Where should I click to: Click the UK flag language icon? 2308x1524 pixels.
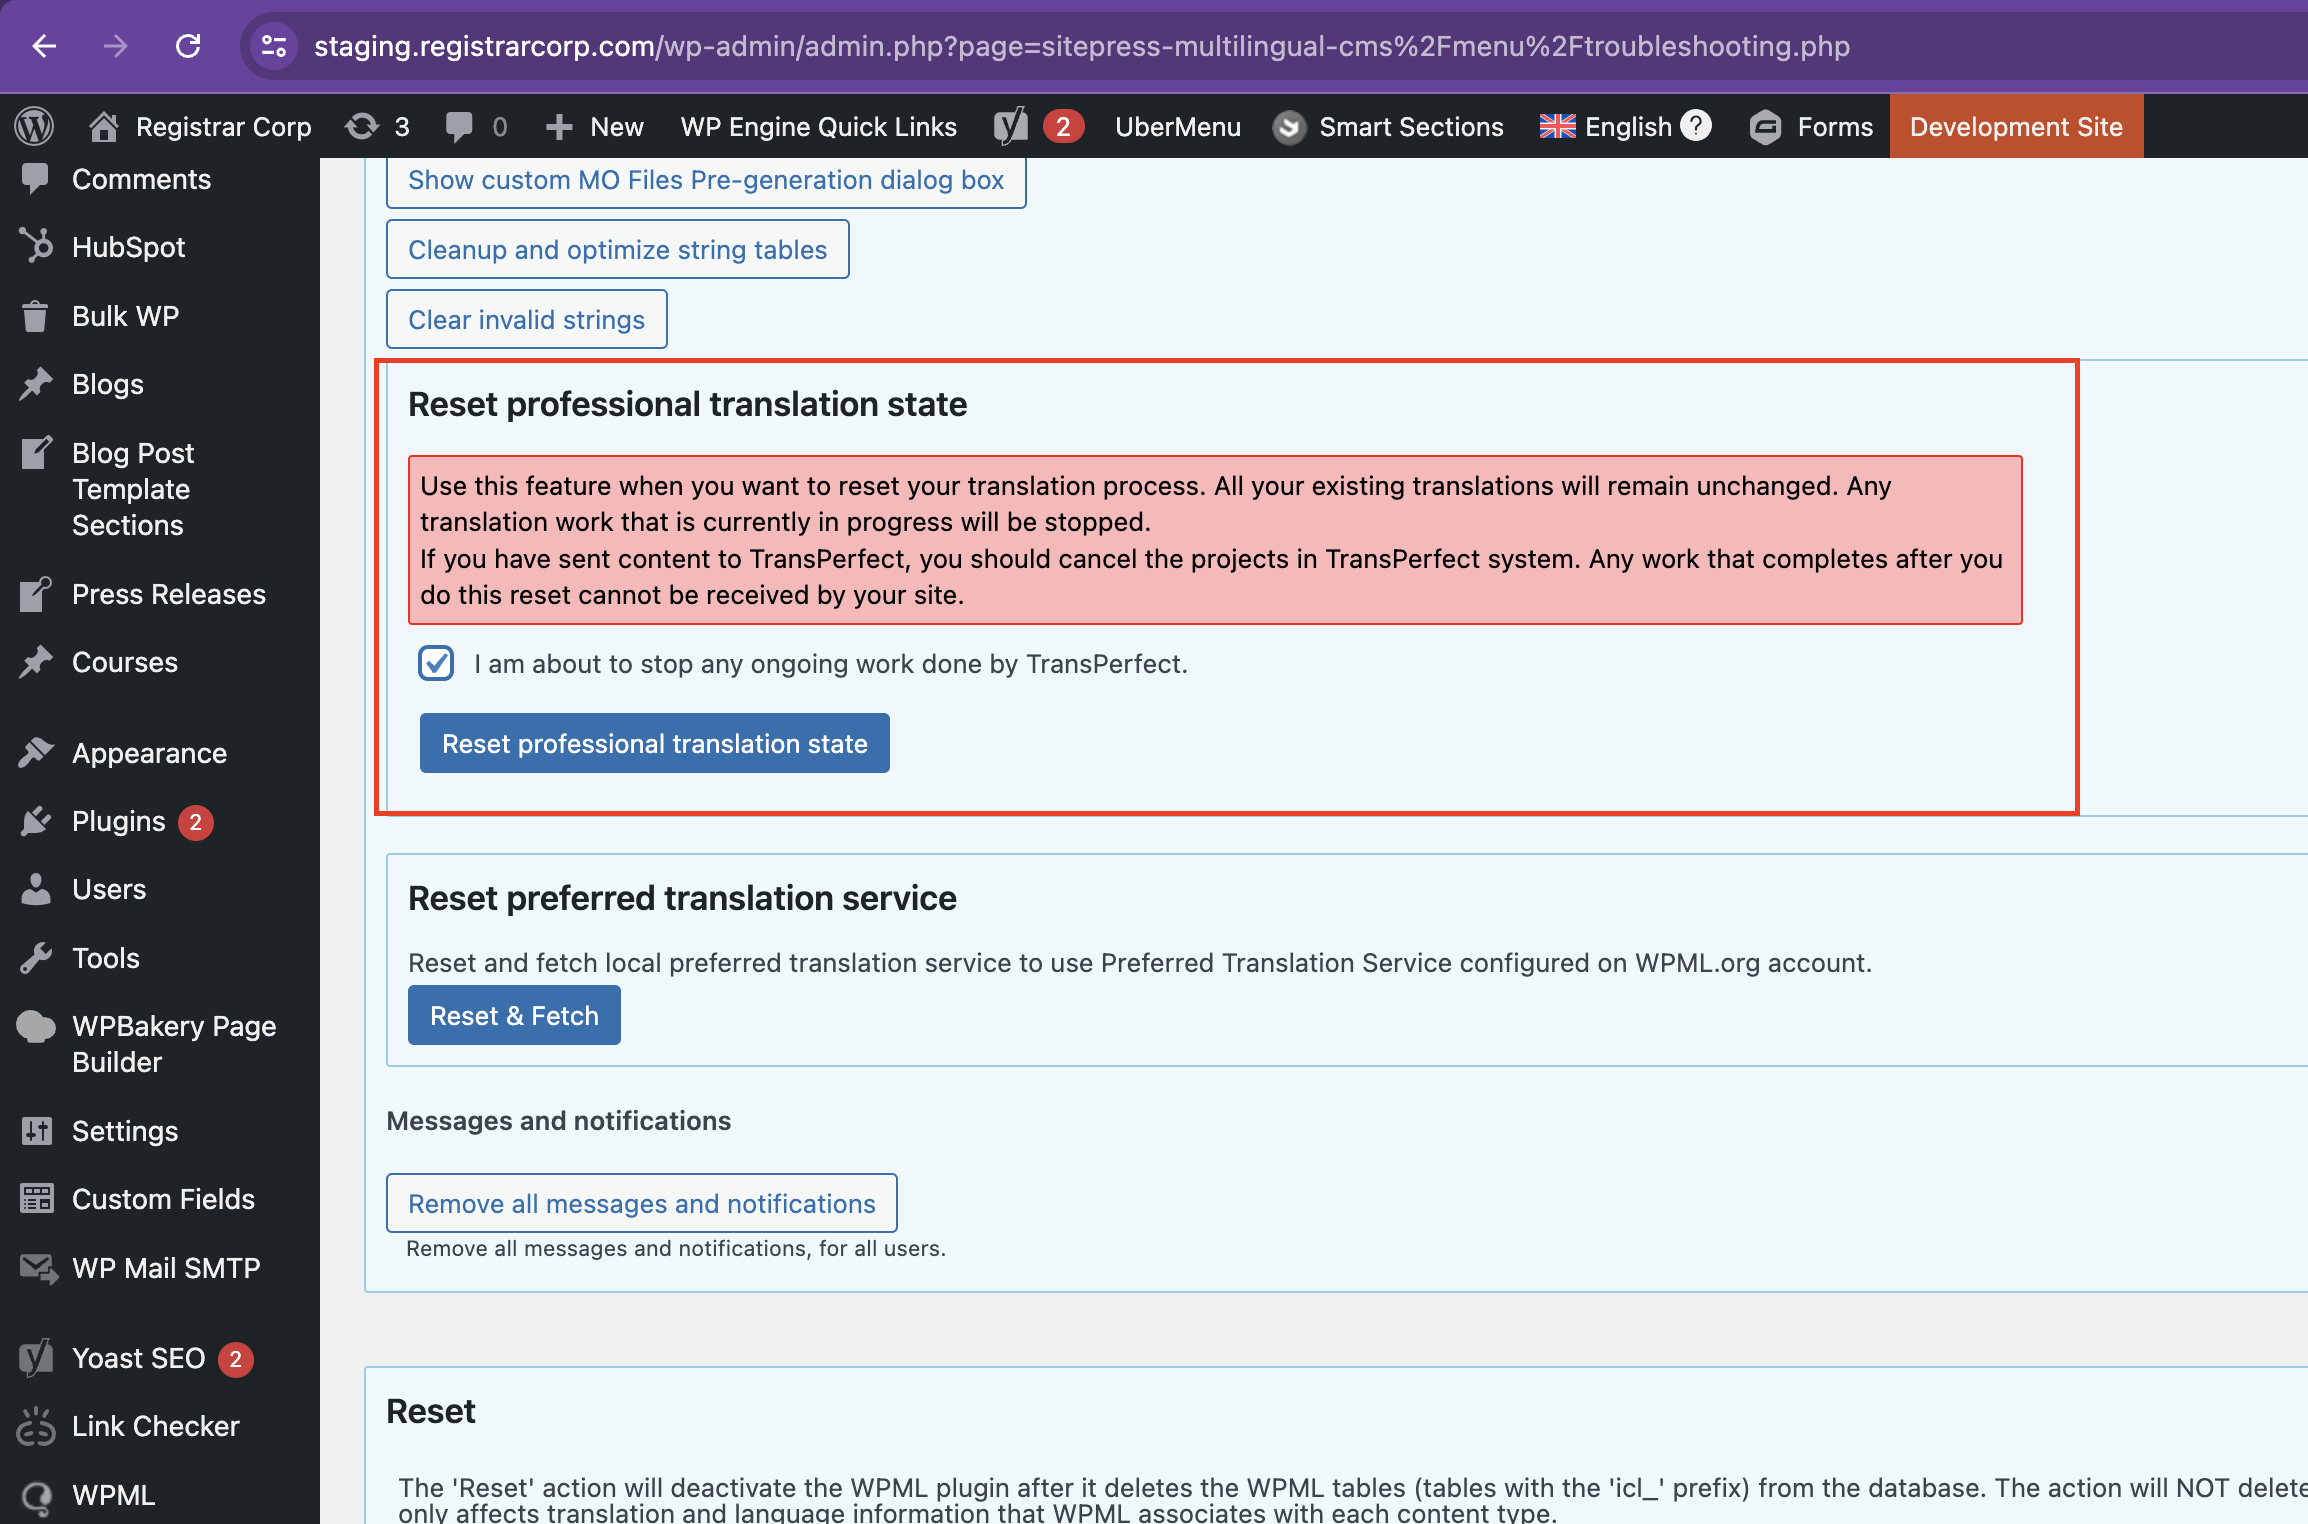(x=1557, y=127)
